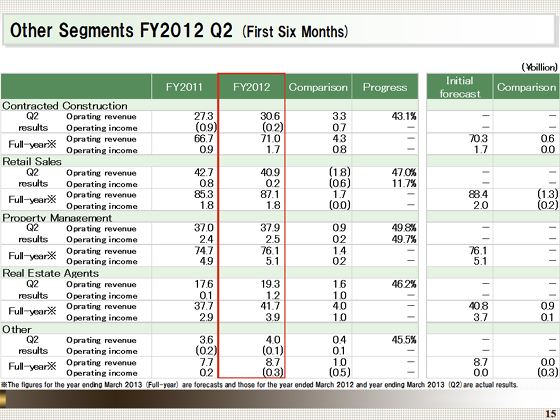Click the 3.3 comparison cell
Image resolution: width=560 pixels, height=420 pixels.
click(339, 116)
